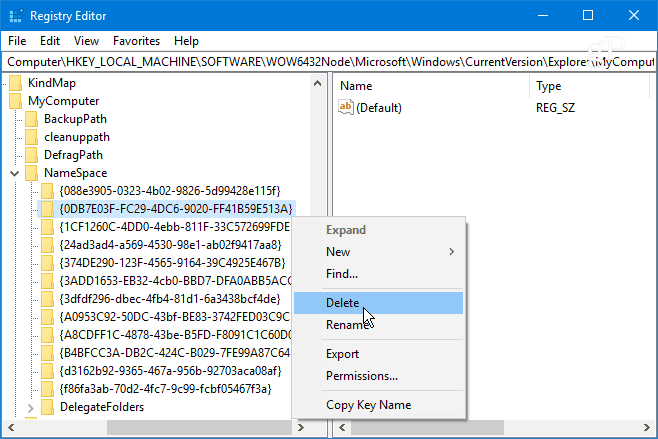
Task: Click folder icon of {B4BFCC3A-DB2C-424C key
Action: 47,353
